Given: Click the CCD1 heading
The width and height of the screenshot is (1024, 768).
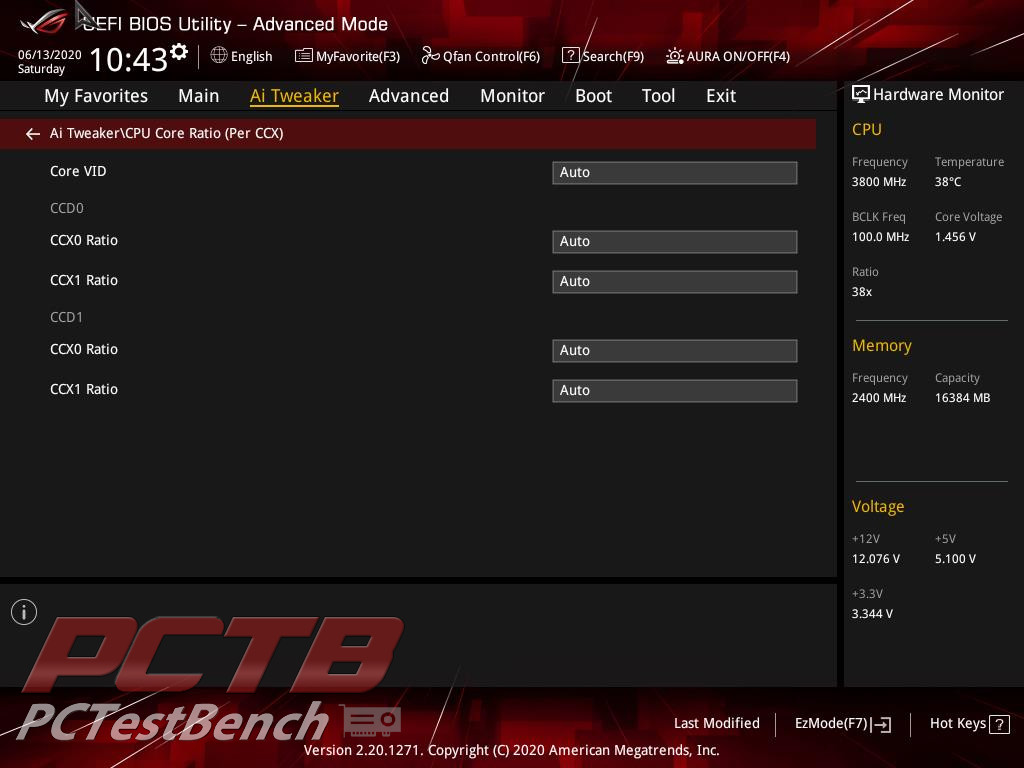Looking at the screenshot, I should pyautogui.click(x=67, y=317).
